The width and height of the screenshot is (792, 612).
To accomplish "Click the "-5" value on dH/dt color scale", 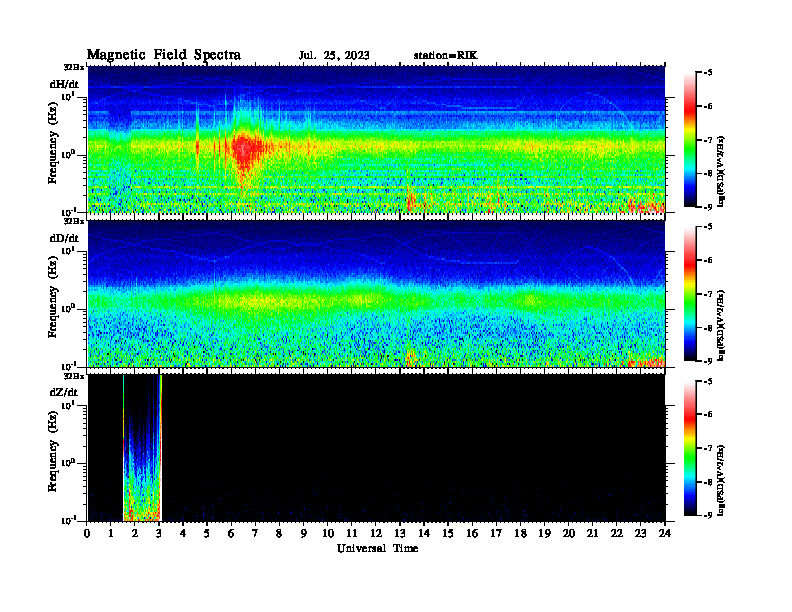I will (x=708, y=73).
